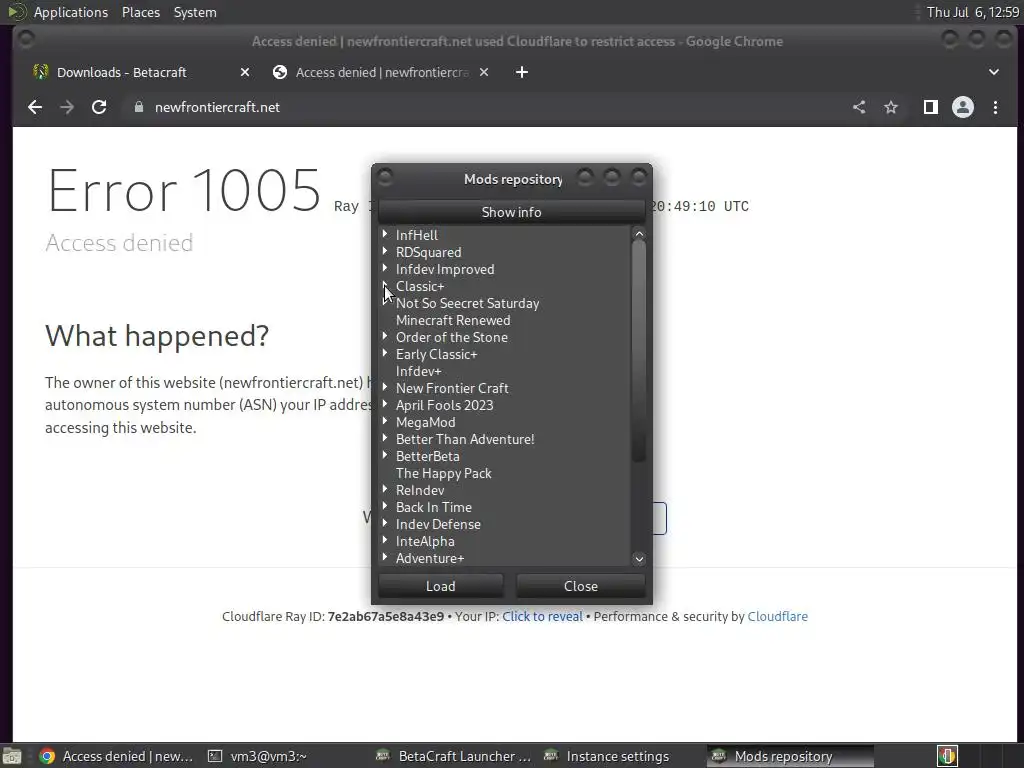The height and width of the screenshot is (768, 1024).
Task: Open Chrome tab search chevron
Action: coord(993,72)
